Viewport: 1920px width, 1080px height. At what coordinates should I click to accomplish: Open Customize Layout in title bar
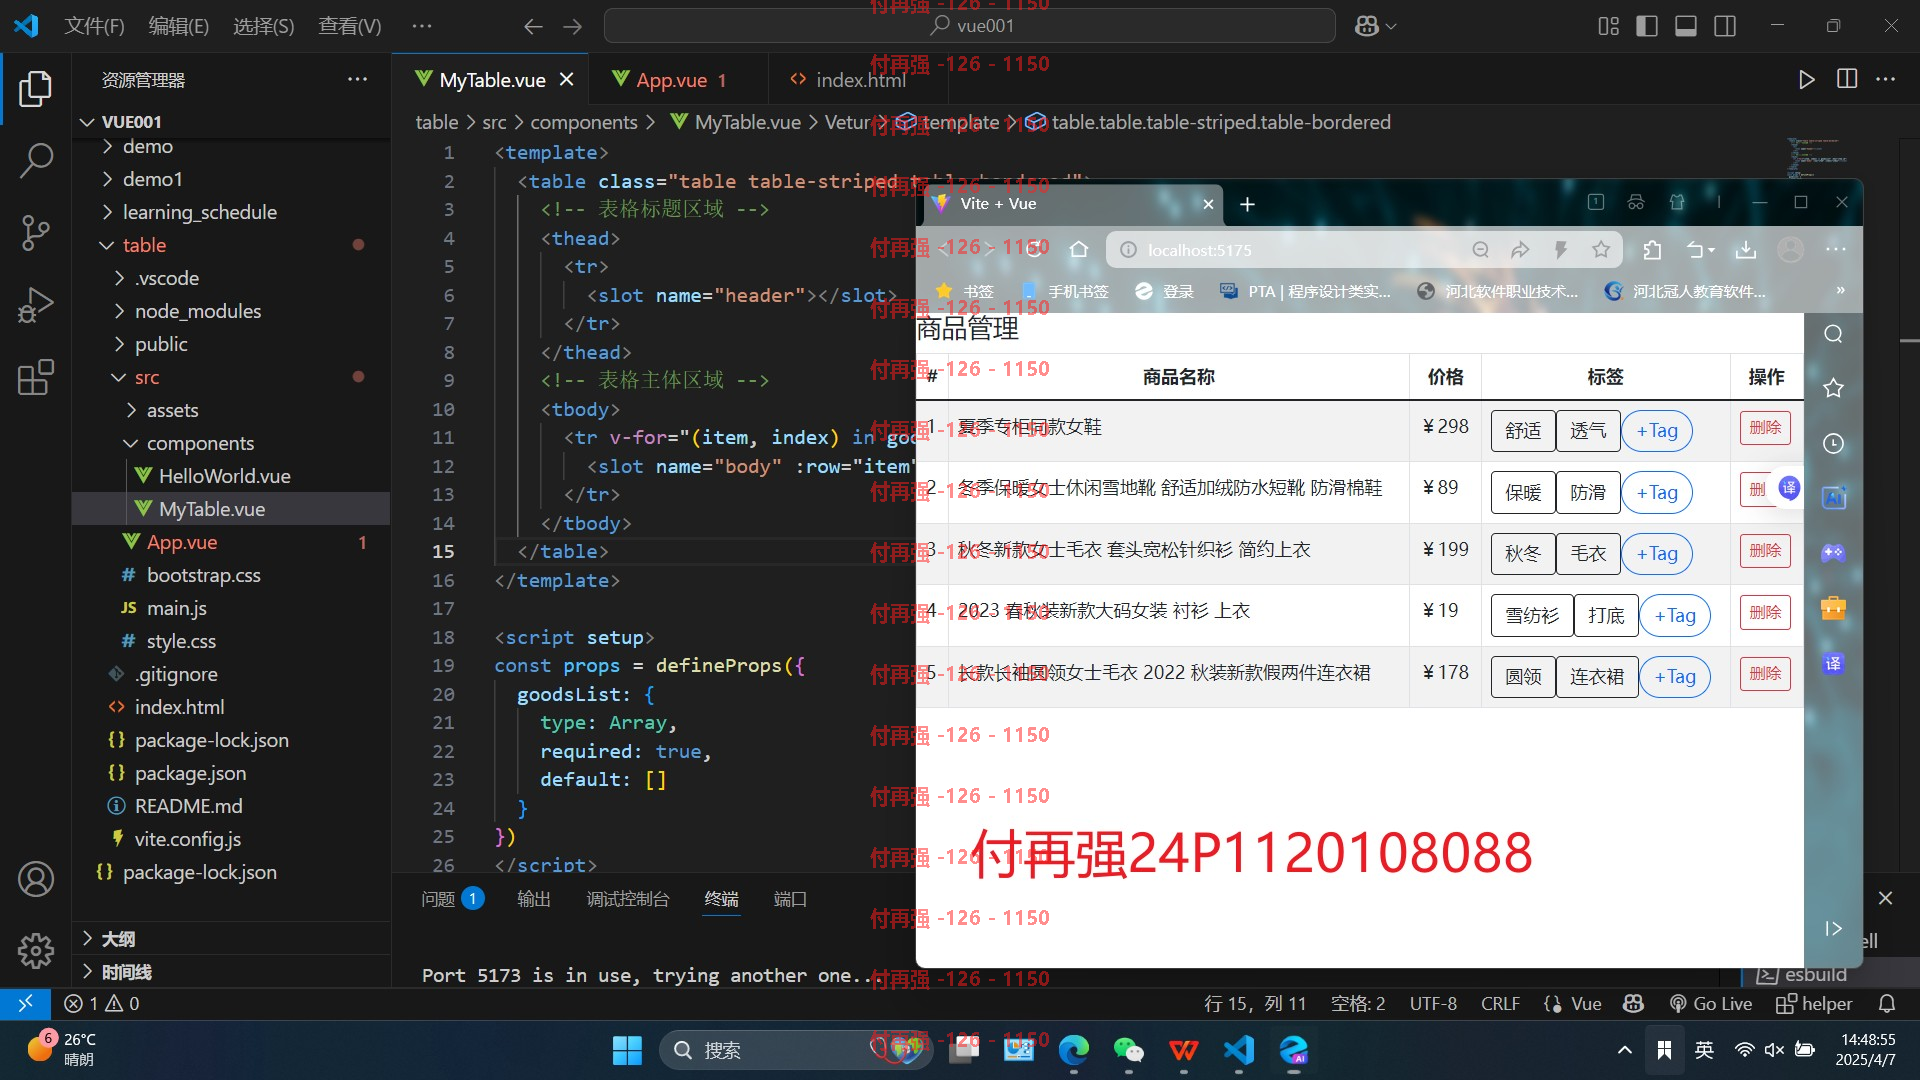(x=1608, y=26)
